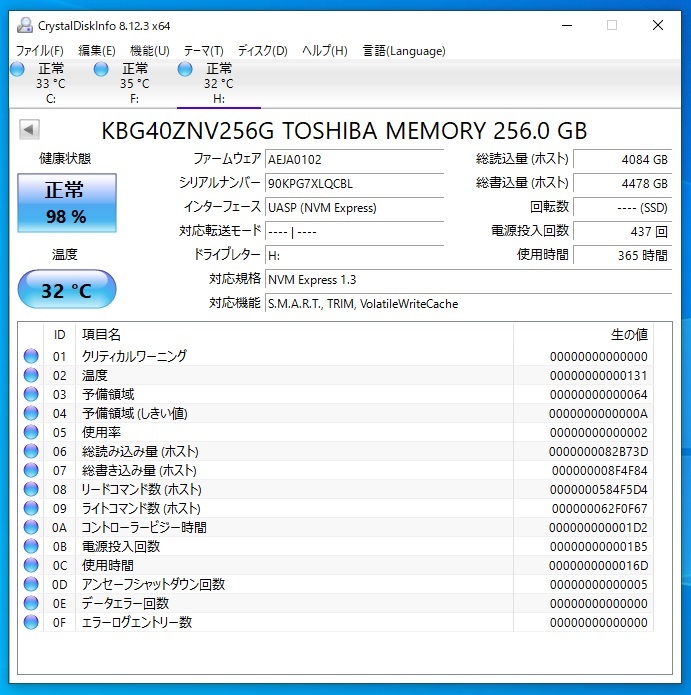The width and height of the screenshot is (691, 695).
Task: Click status orb for row 09 ライトコマンド数
Action: (31, 508)
